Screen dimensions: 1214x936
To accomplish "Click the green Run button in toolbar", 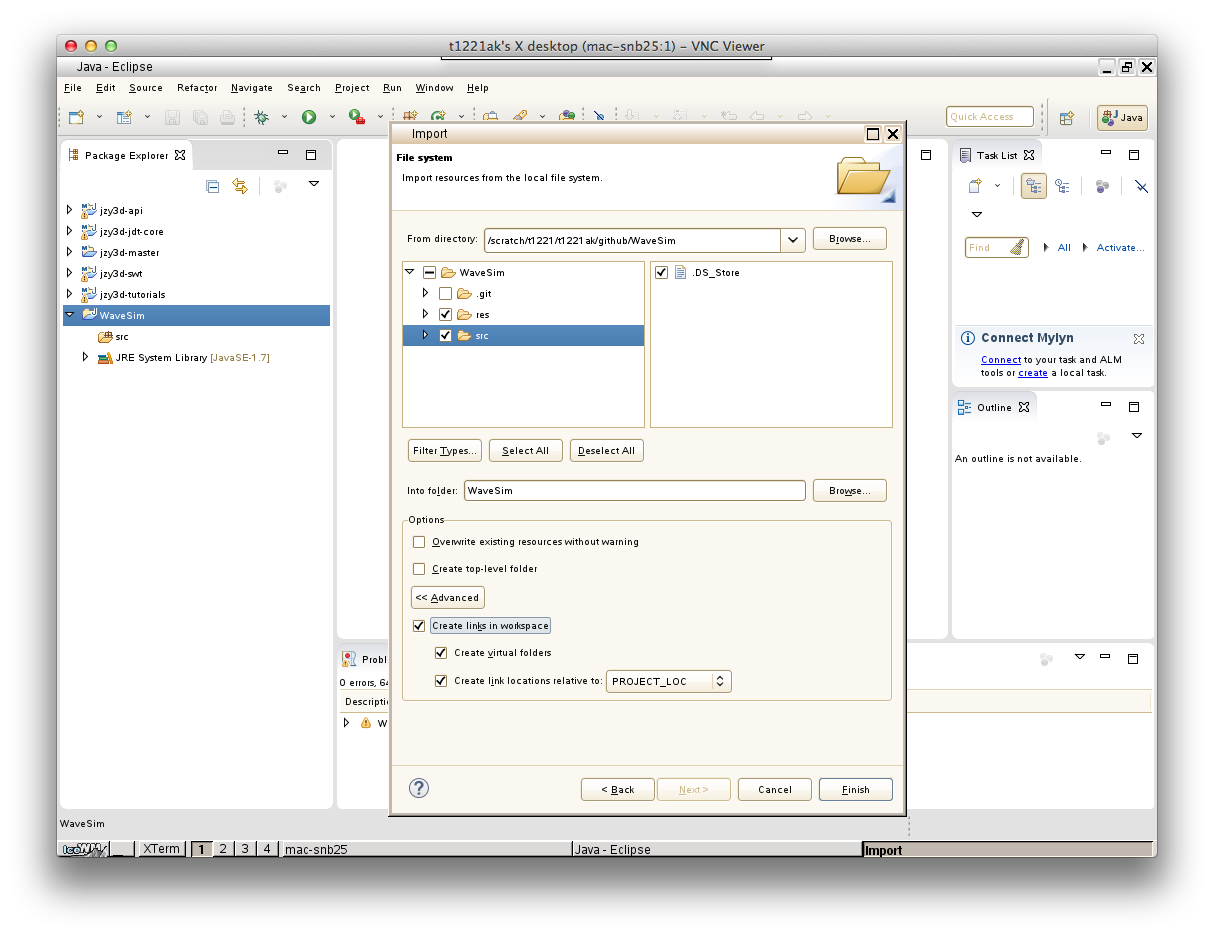I will coord(309,117).
